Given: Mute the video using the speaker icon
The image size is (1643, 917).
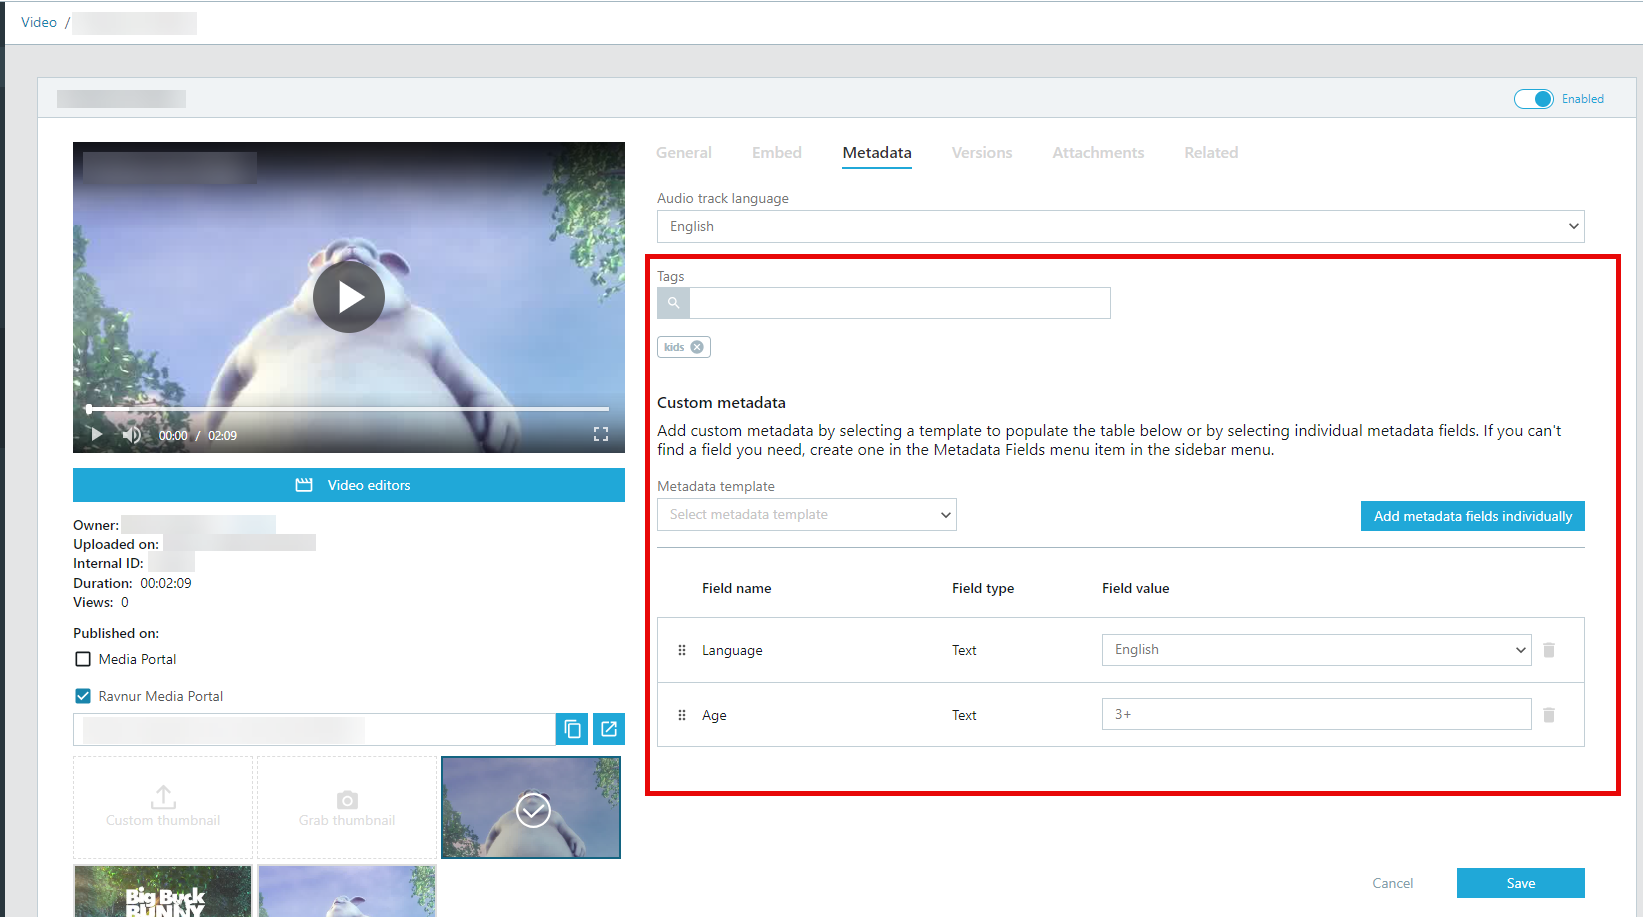Looking at the screenshot, I should point(132,435).
